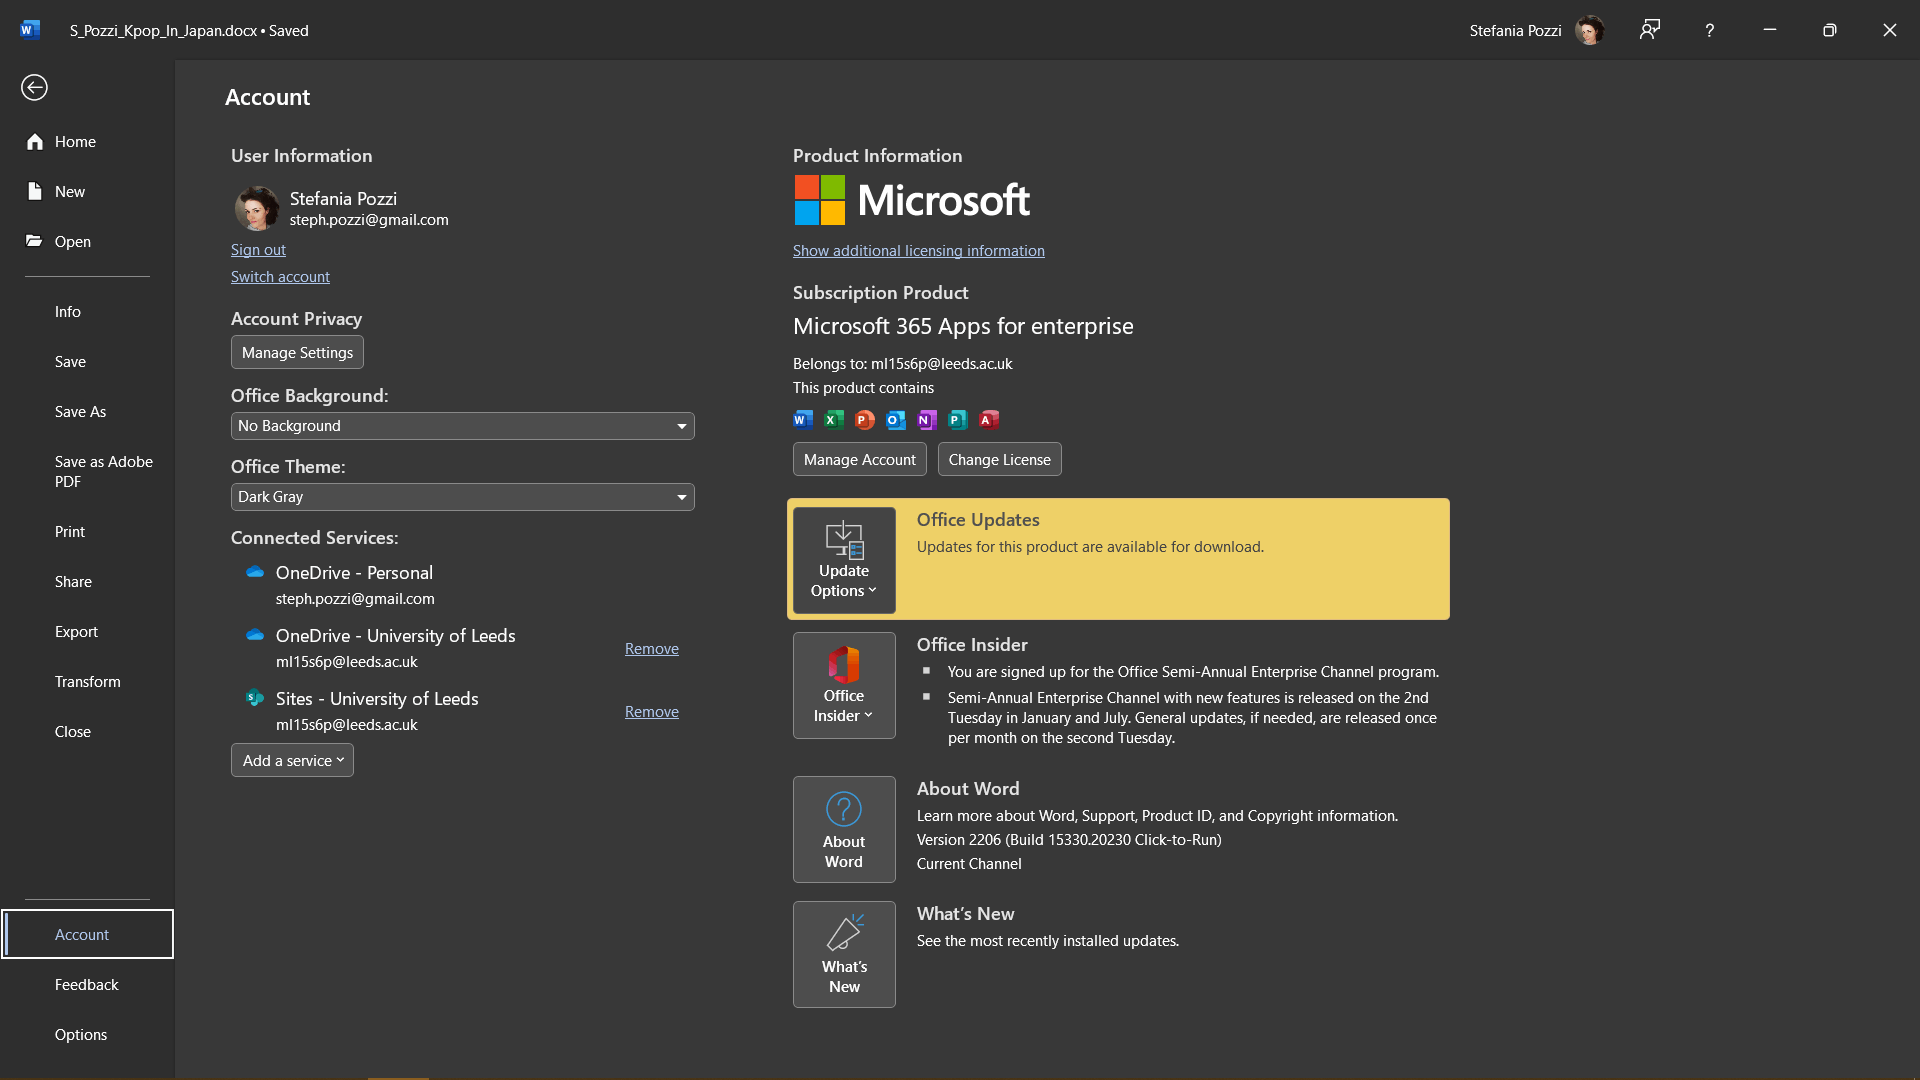
Task: Click the OneDrive Personal cloud icon
Action: (255, 572)
